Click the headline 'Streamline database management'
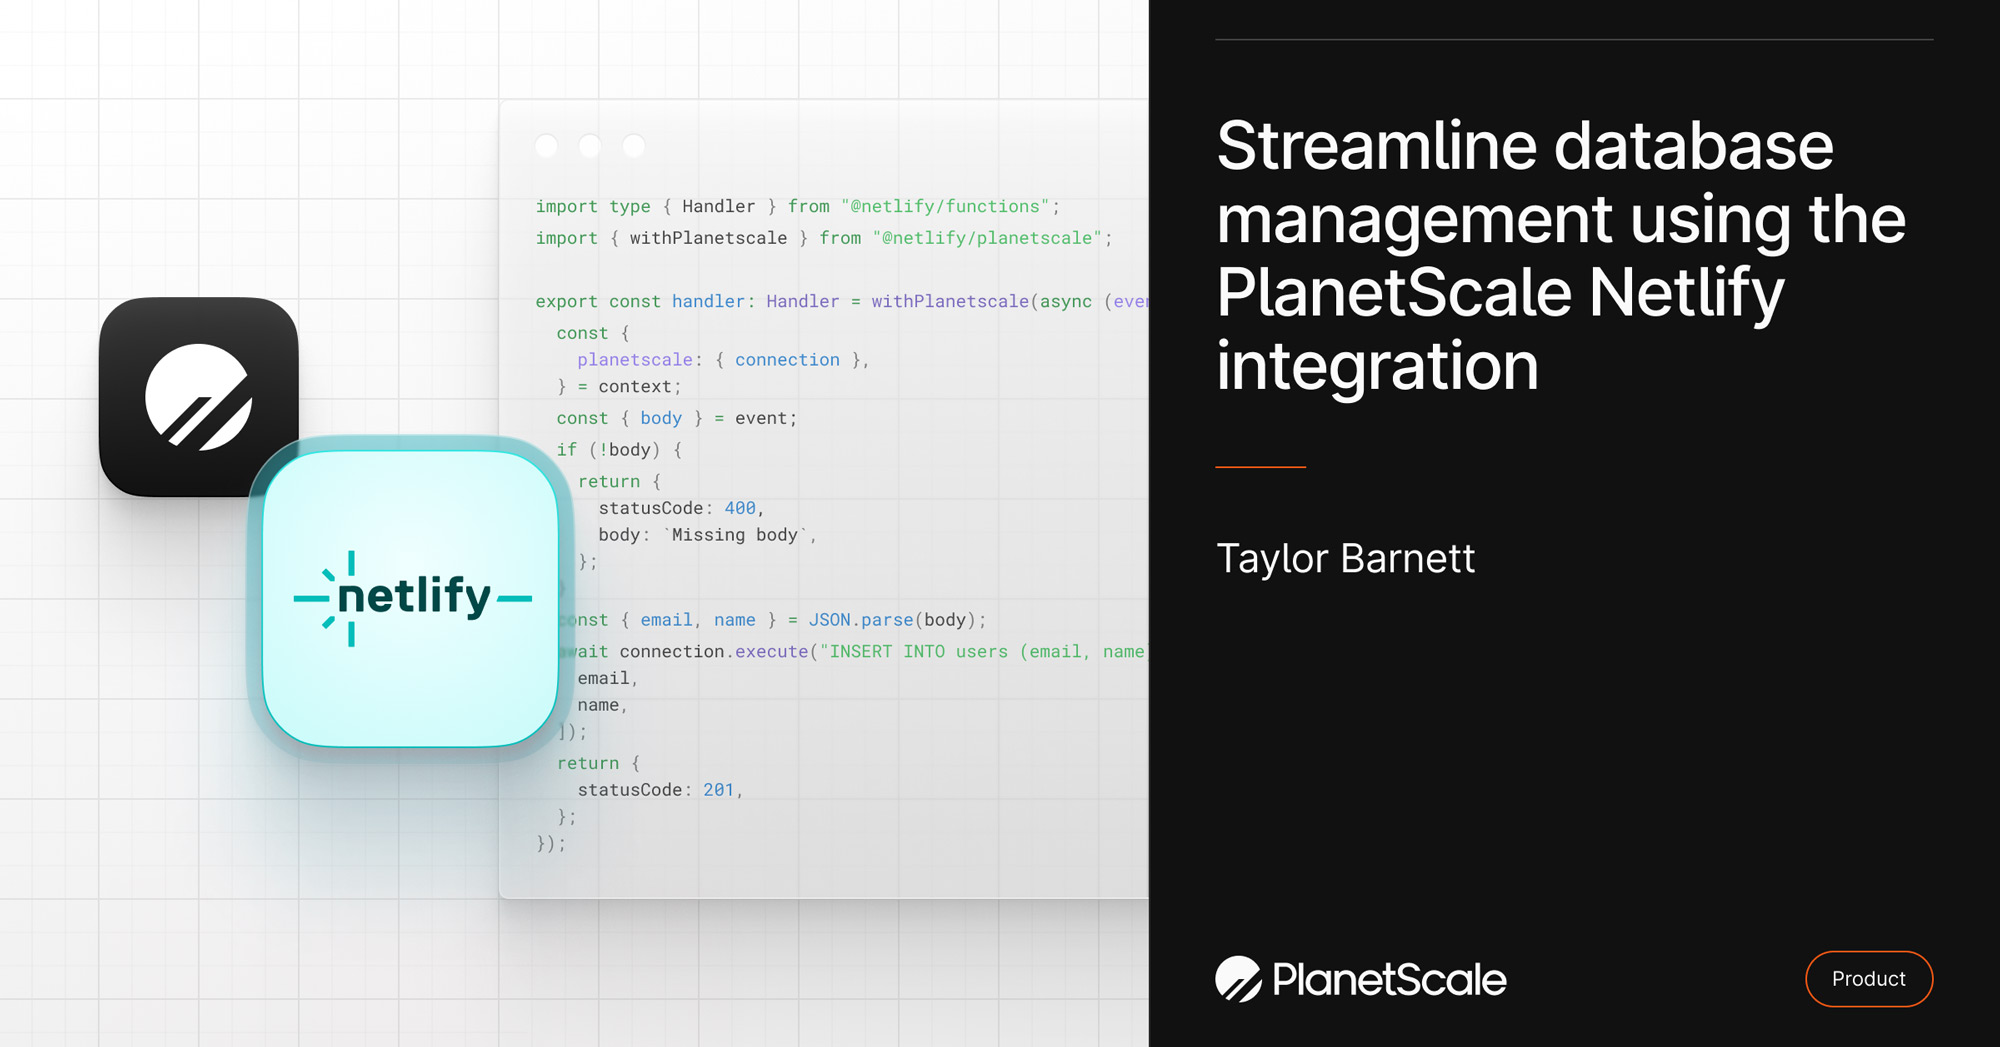This screenshot has height=1047, width=2000. click(x=1561, y=255)
